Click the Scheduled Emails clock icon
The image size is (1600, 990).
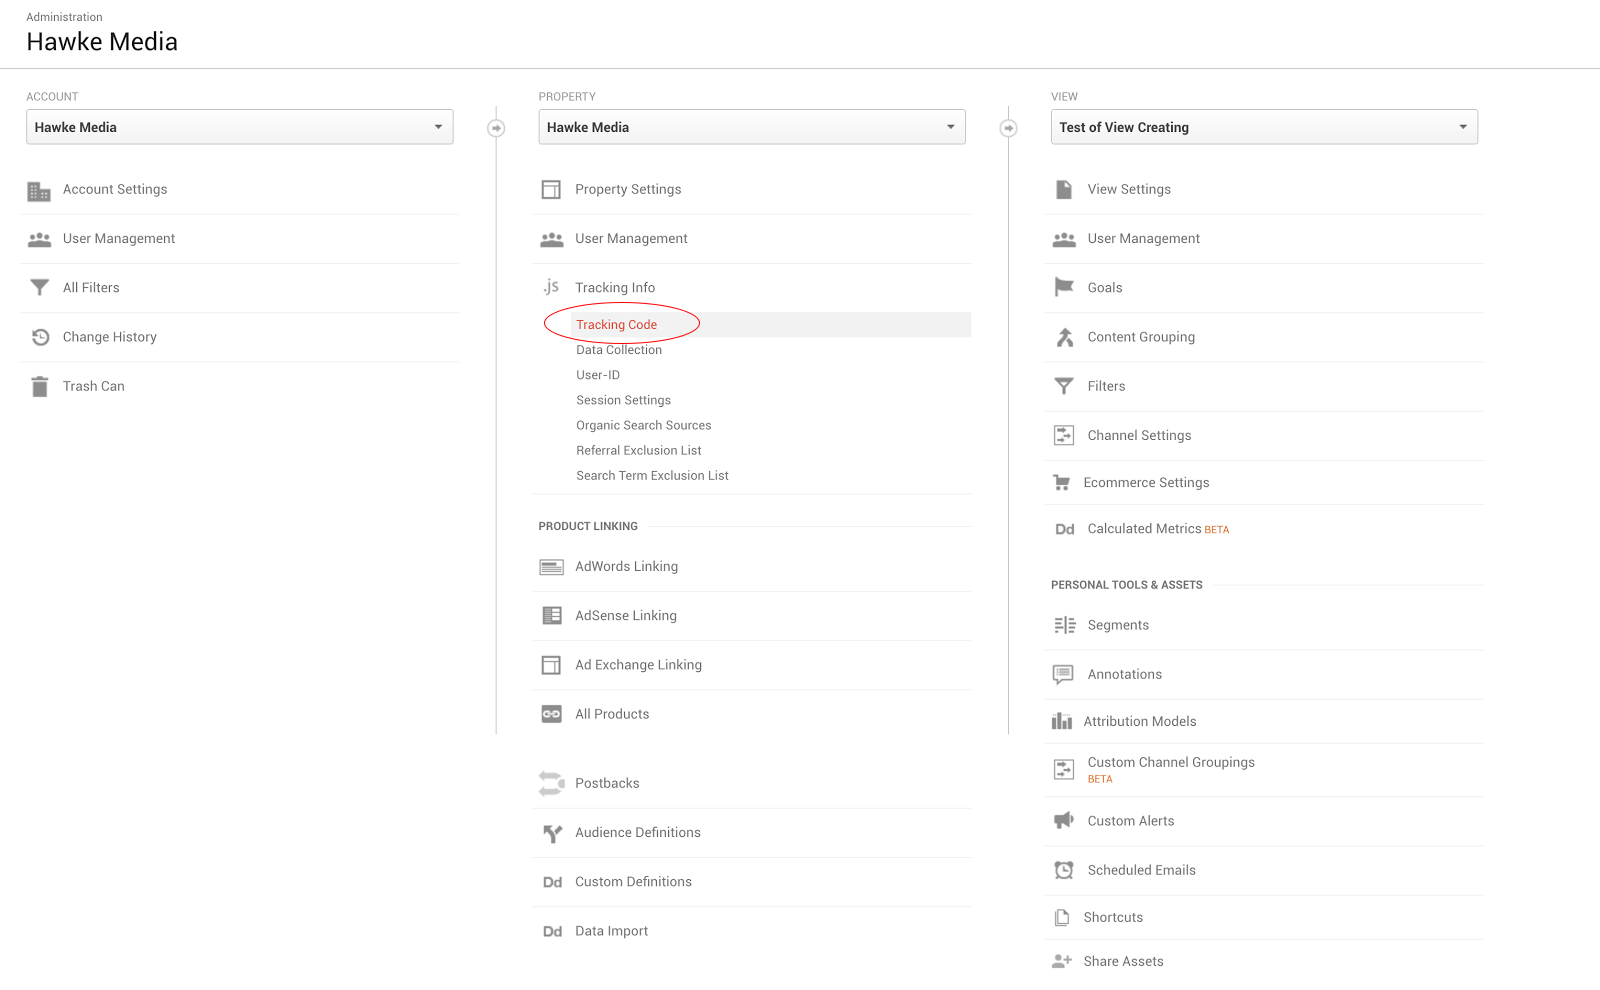[x=1064, y=870]
